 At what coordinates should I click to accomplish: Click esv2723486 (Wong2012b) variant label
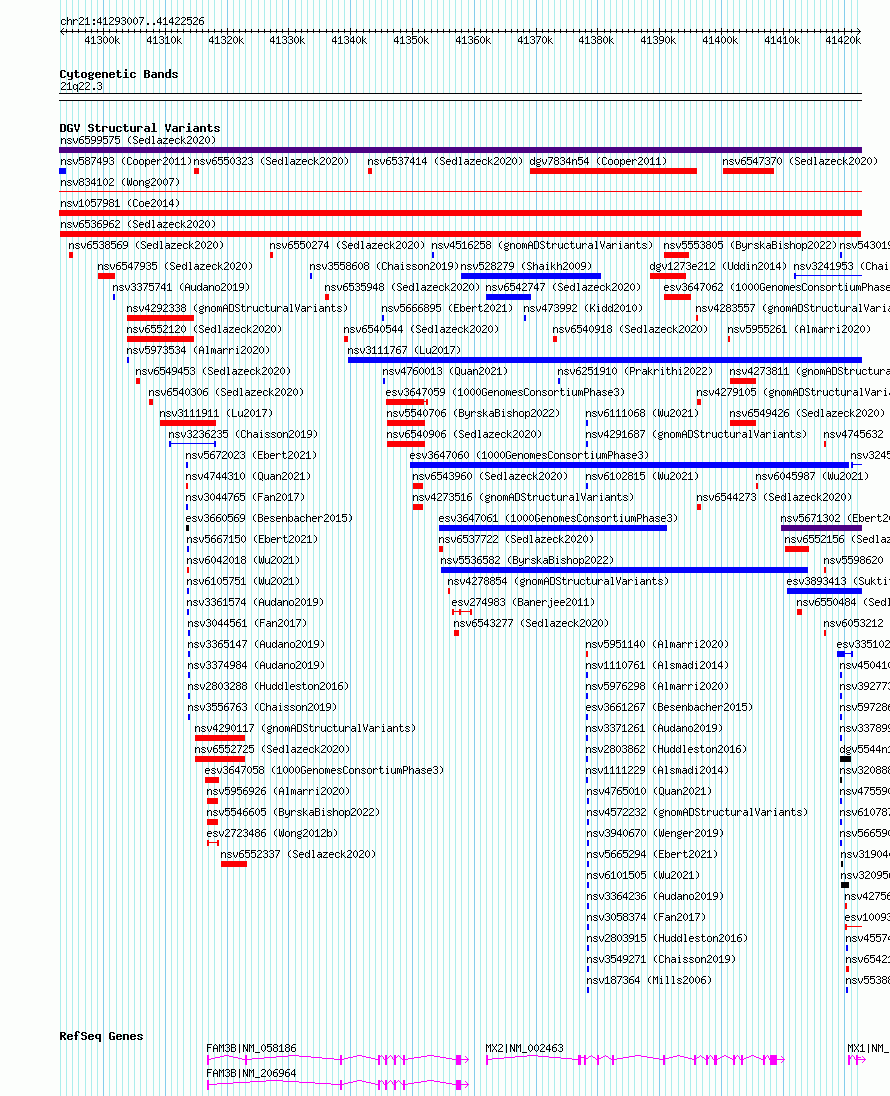[272, 832]
